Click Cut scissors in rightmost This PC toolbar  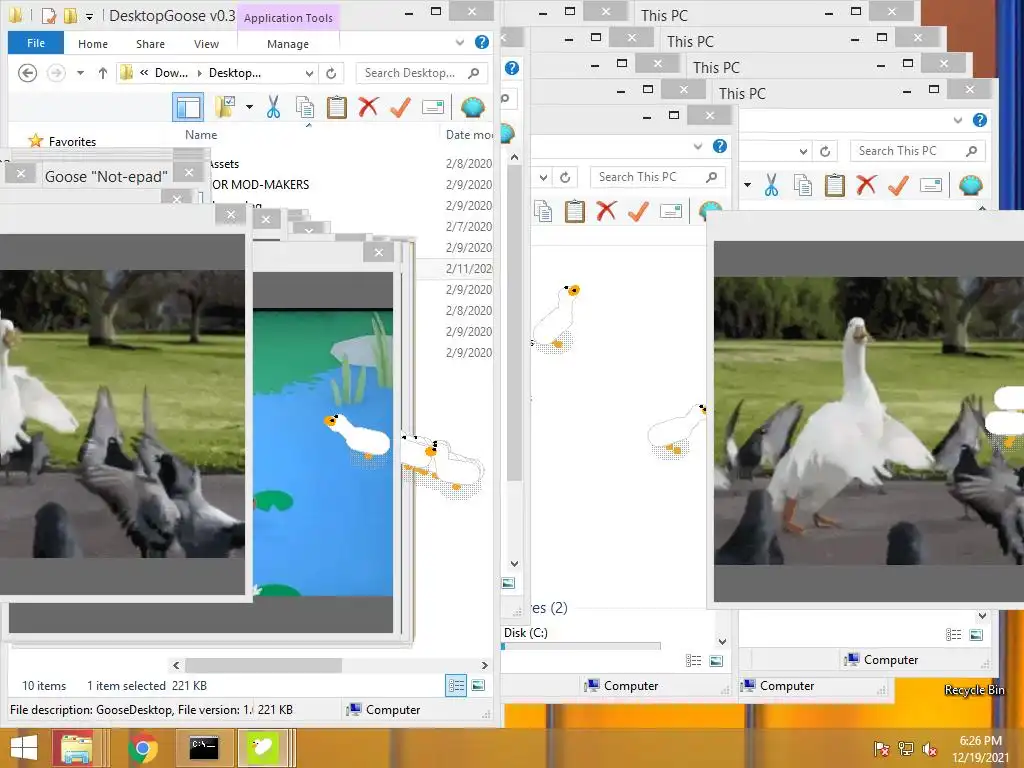(771, 185)
